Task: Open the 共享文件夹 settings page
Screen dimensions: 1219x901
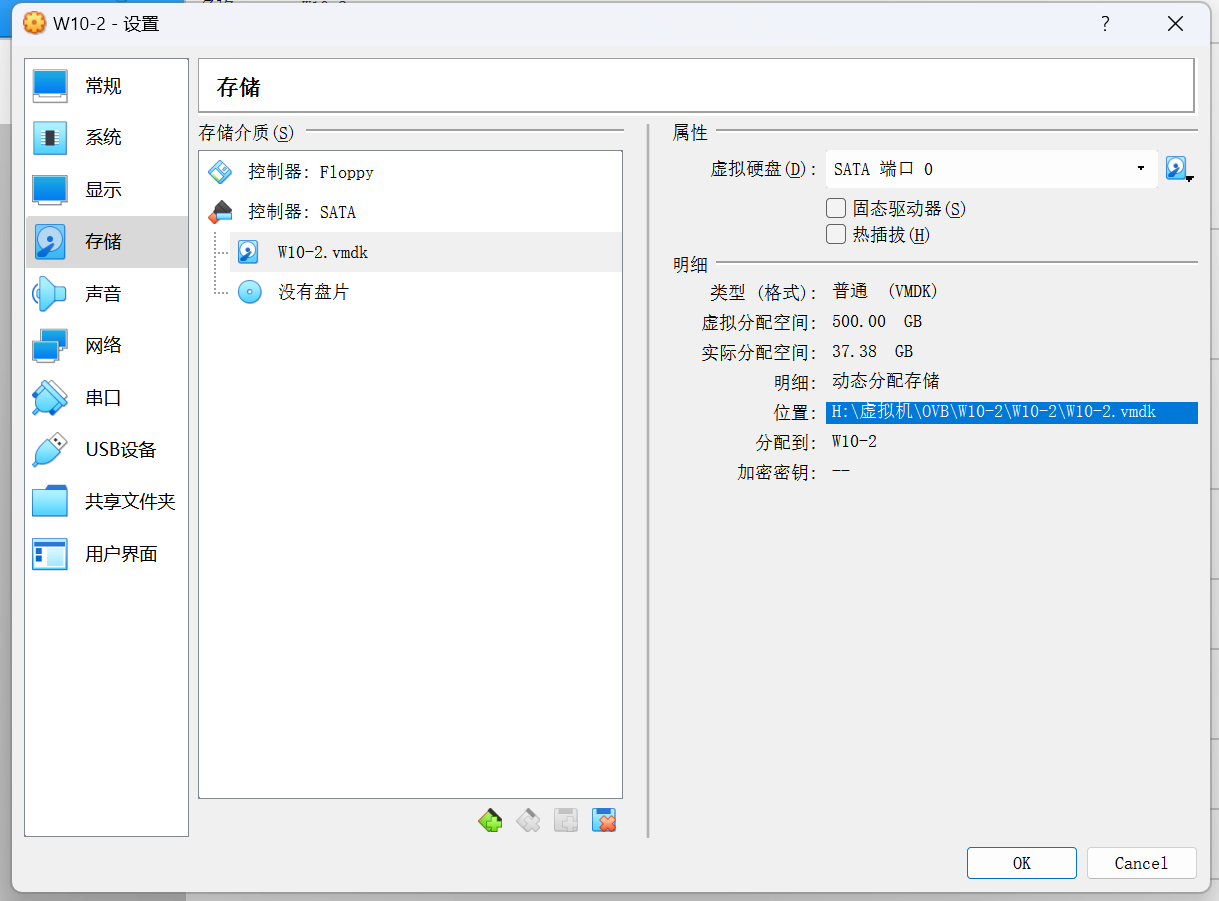Action: click(x=106, y=501)
